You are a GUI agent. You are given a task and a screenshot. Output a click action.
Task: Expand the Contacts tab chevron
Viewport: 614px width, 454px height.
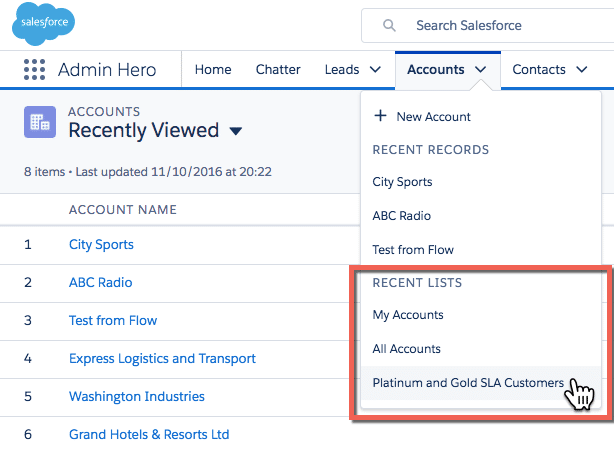(582, 70)
